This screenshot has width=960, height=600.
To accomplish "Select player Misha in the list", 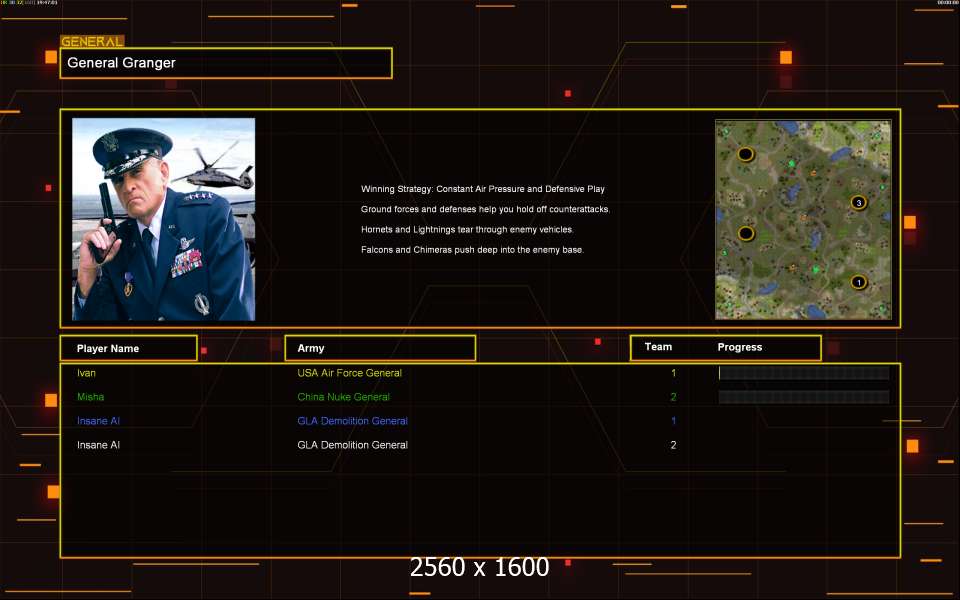I will (91, 397).
